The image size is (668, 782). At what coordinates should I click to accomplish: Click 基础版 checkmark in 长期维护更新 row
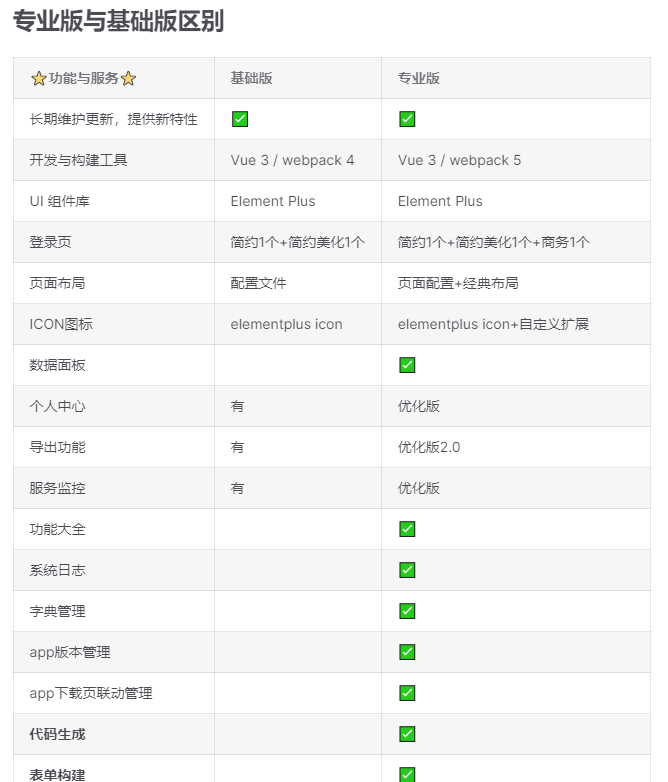240,119
